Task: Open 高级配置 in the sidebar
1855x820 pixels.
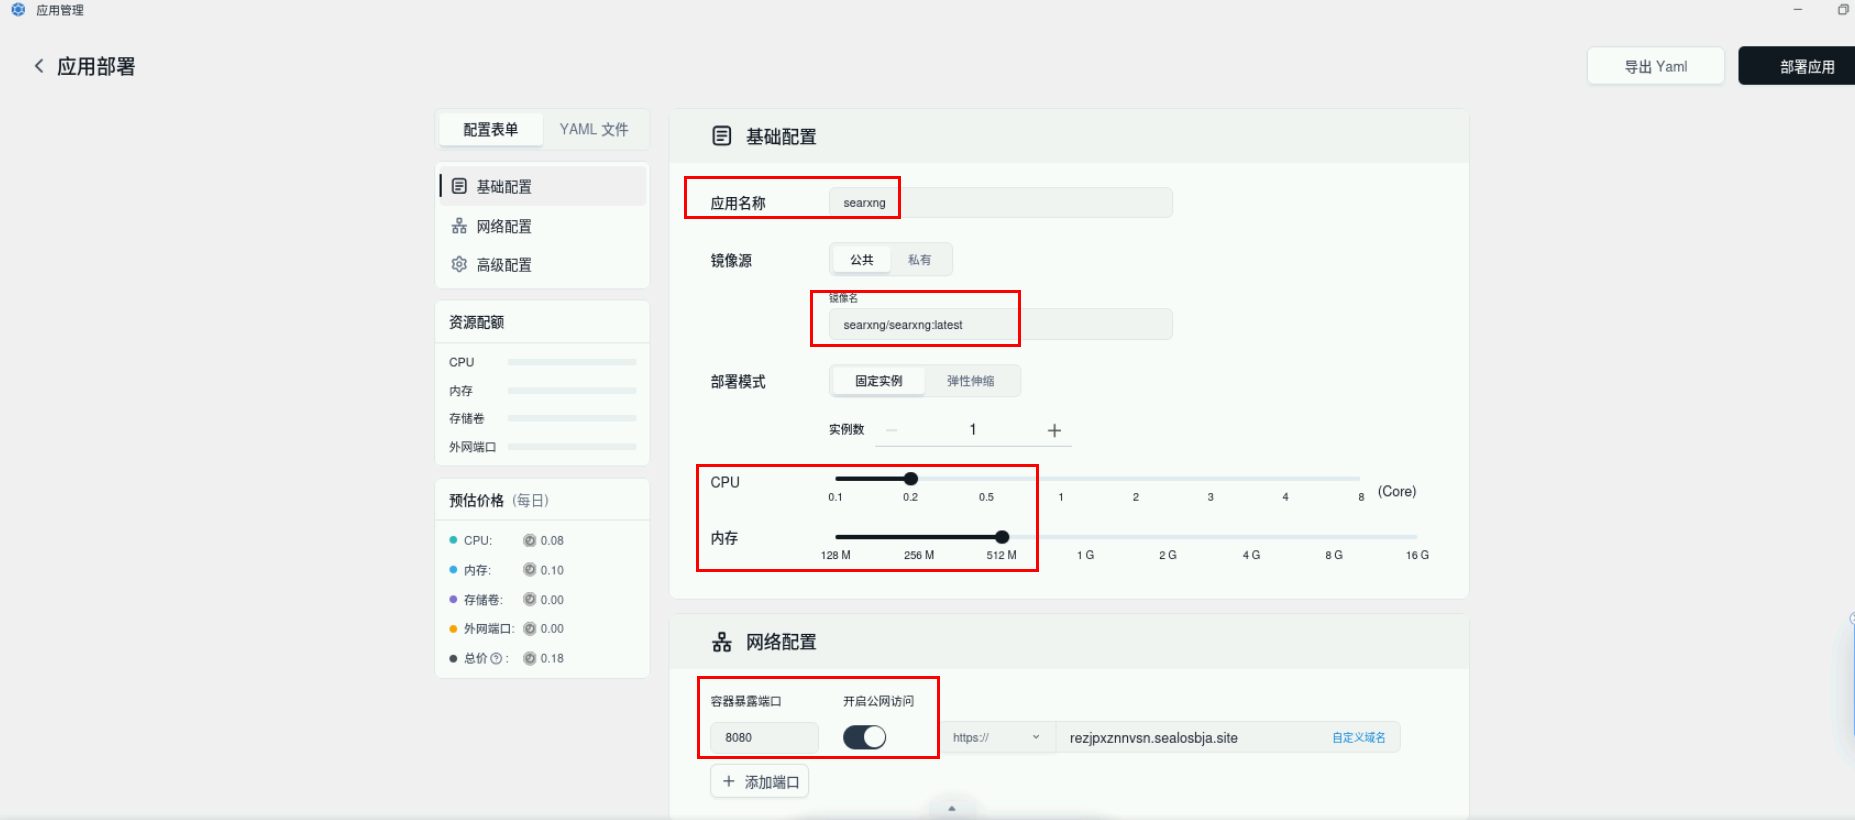Action: click(x=543, y=264)
